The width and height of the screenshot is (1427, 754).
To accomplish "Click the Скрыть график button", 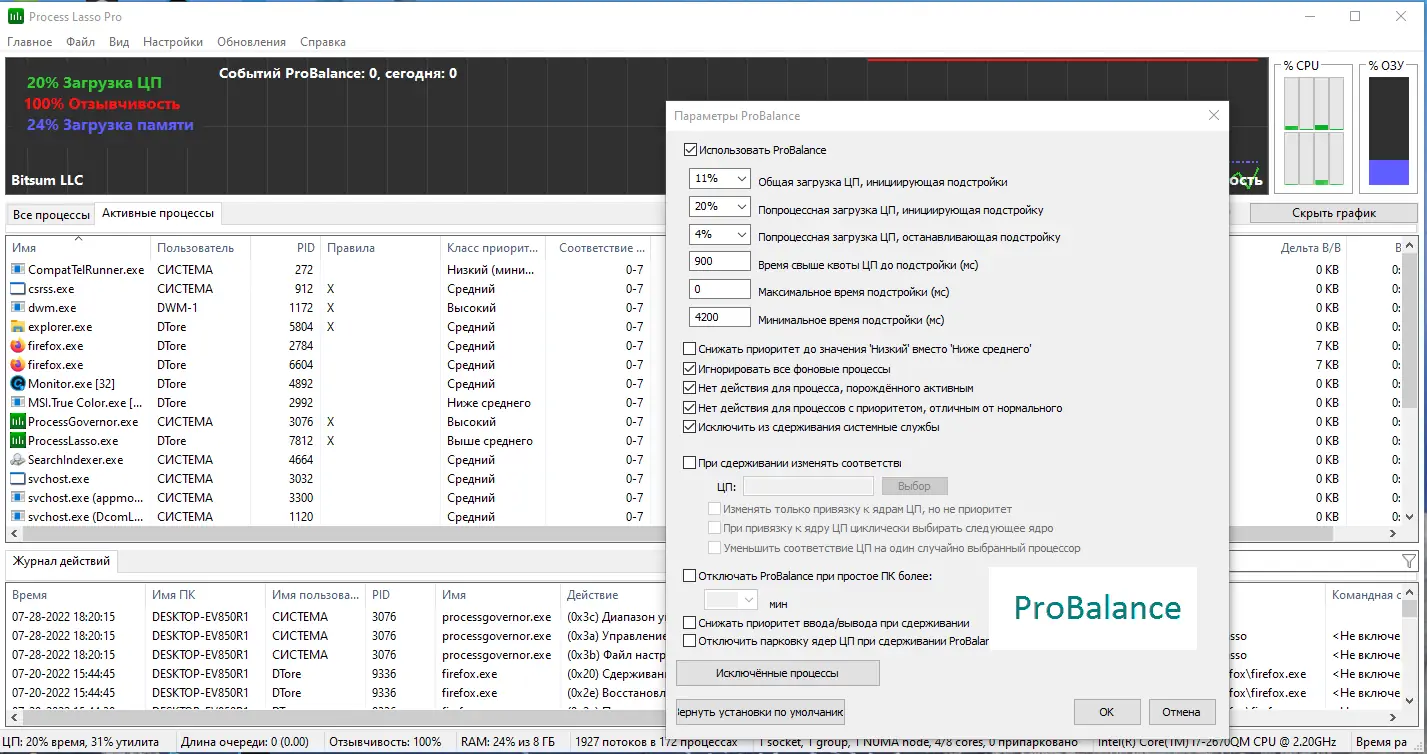I will coord(1333,213).
